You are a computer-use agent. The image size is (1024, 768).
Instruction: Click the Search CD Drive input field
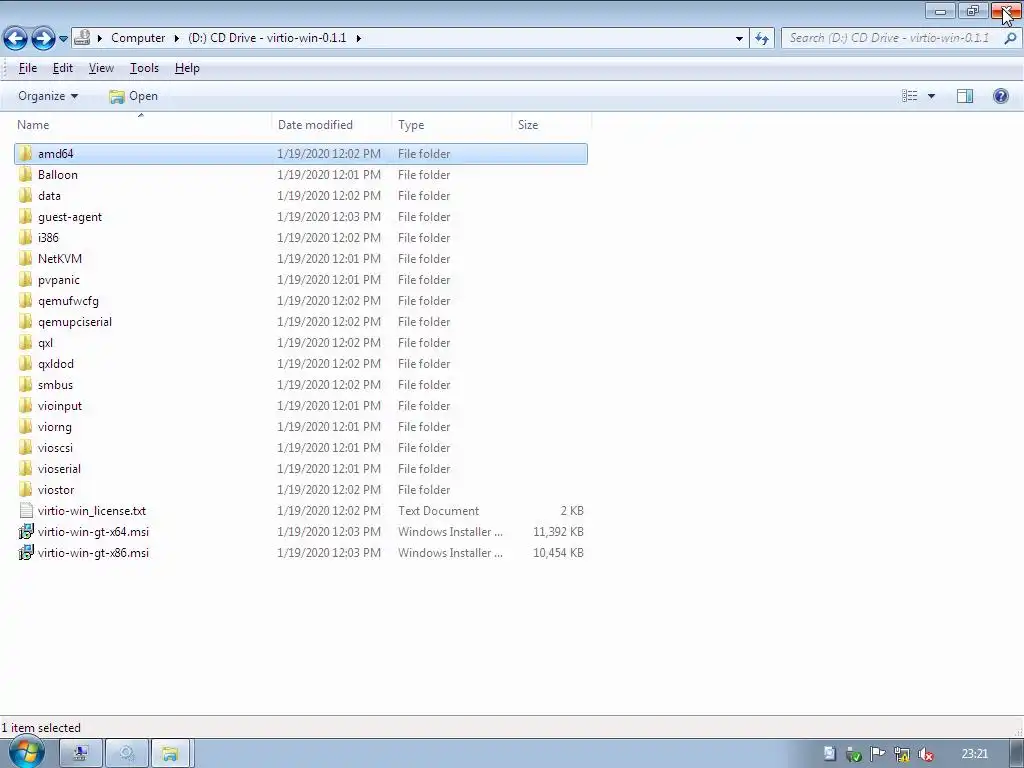tap(889, 38)
